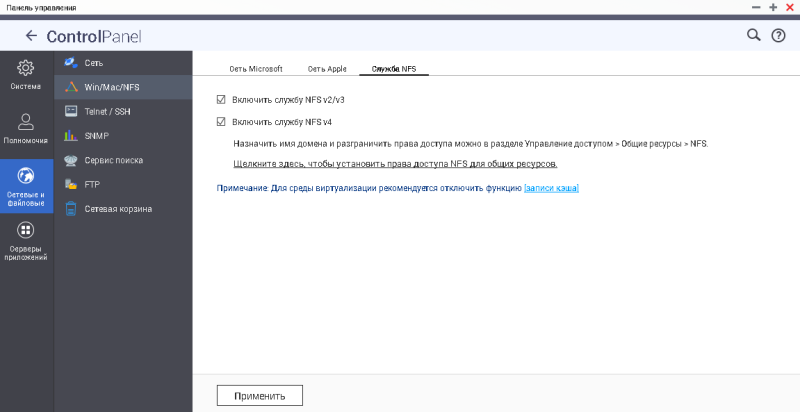Click the Примечание virtualization note text

pos(369,188)
